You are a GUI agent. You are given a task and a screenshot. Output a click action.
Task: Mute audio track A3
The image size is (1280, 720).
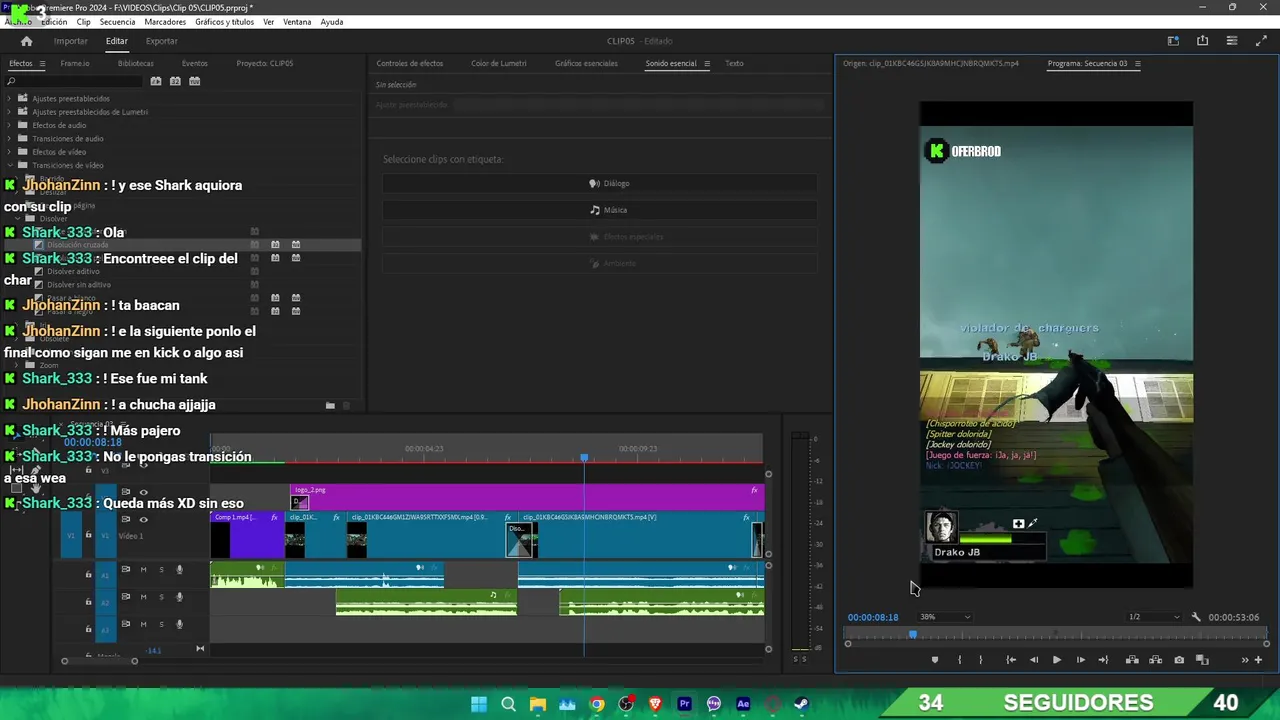point(143,624)
